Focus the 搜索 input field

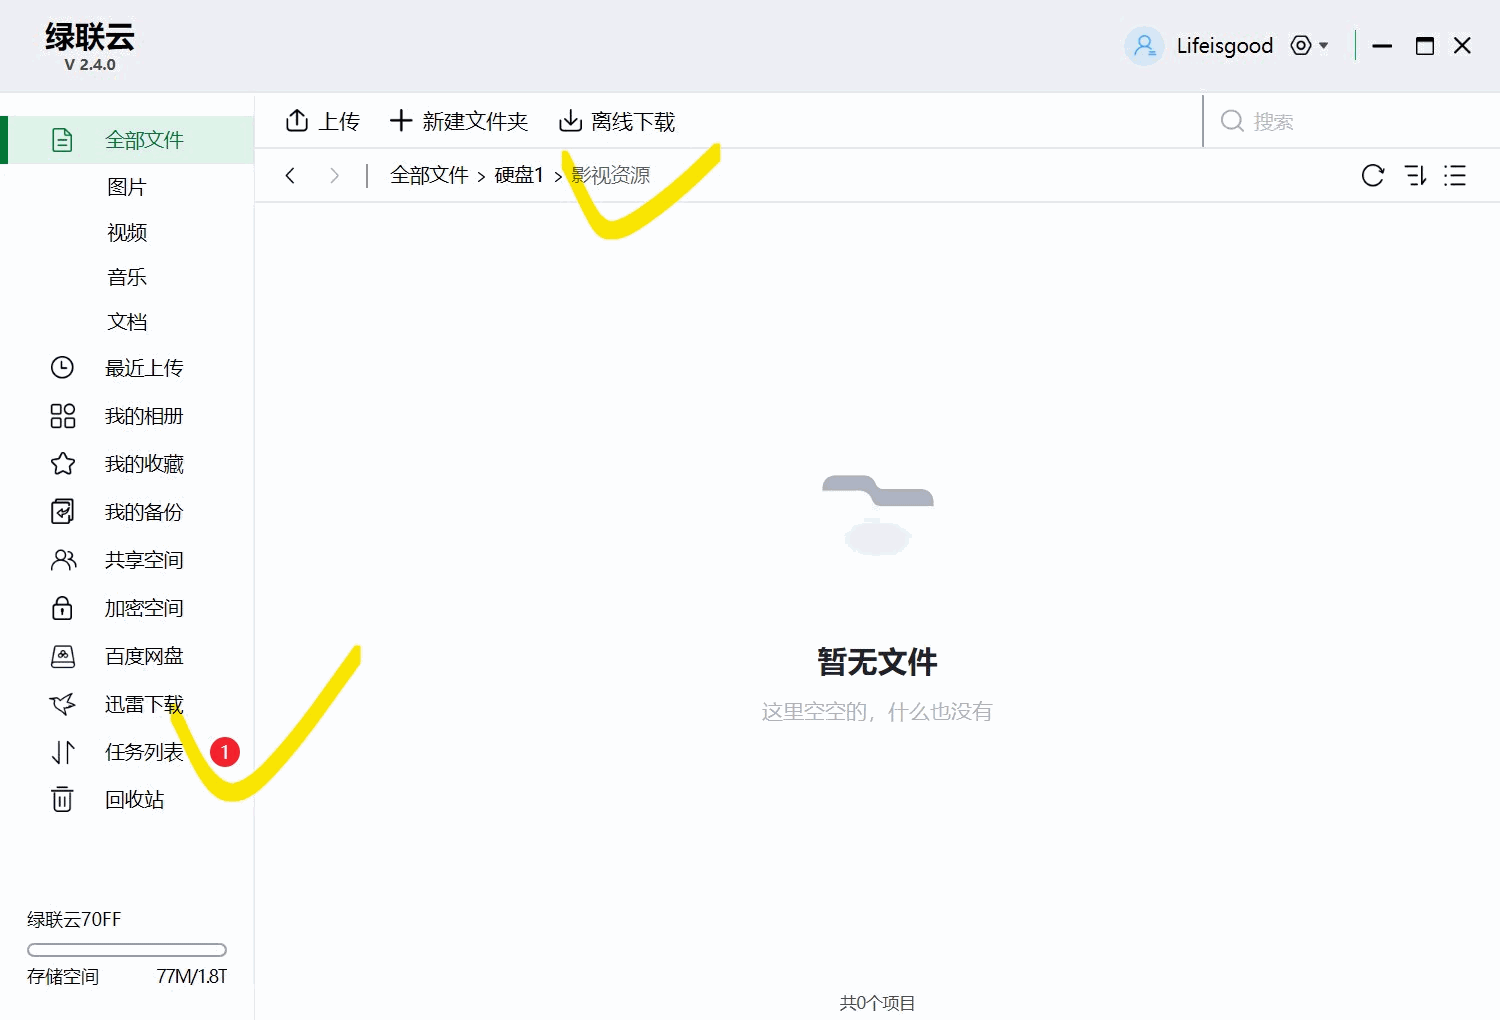(x=1350, y=121)
